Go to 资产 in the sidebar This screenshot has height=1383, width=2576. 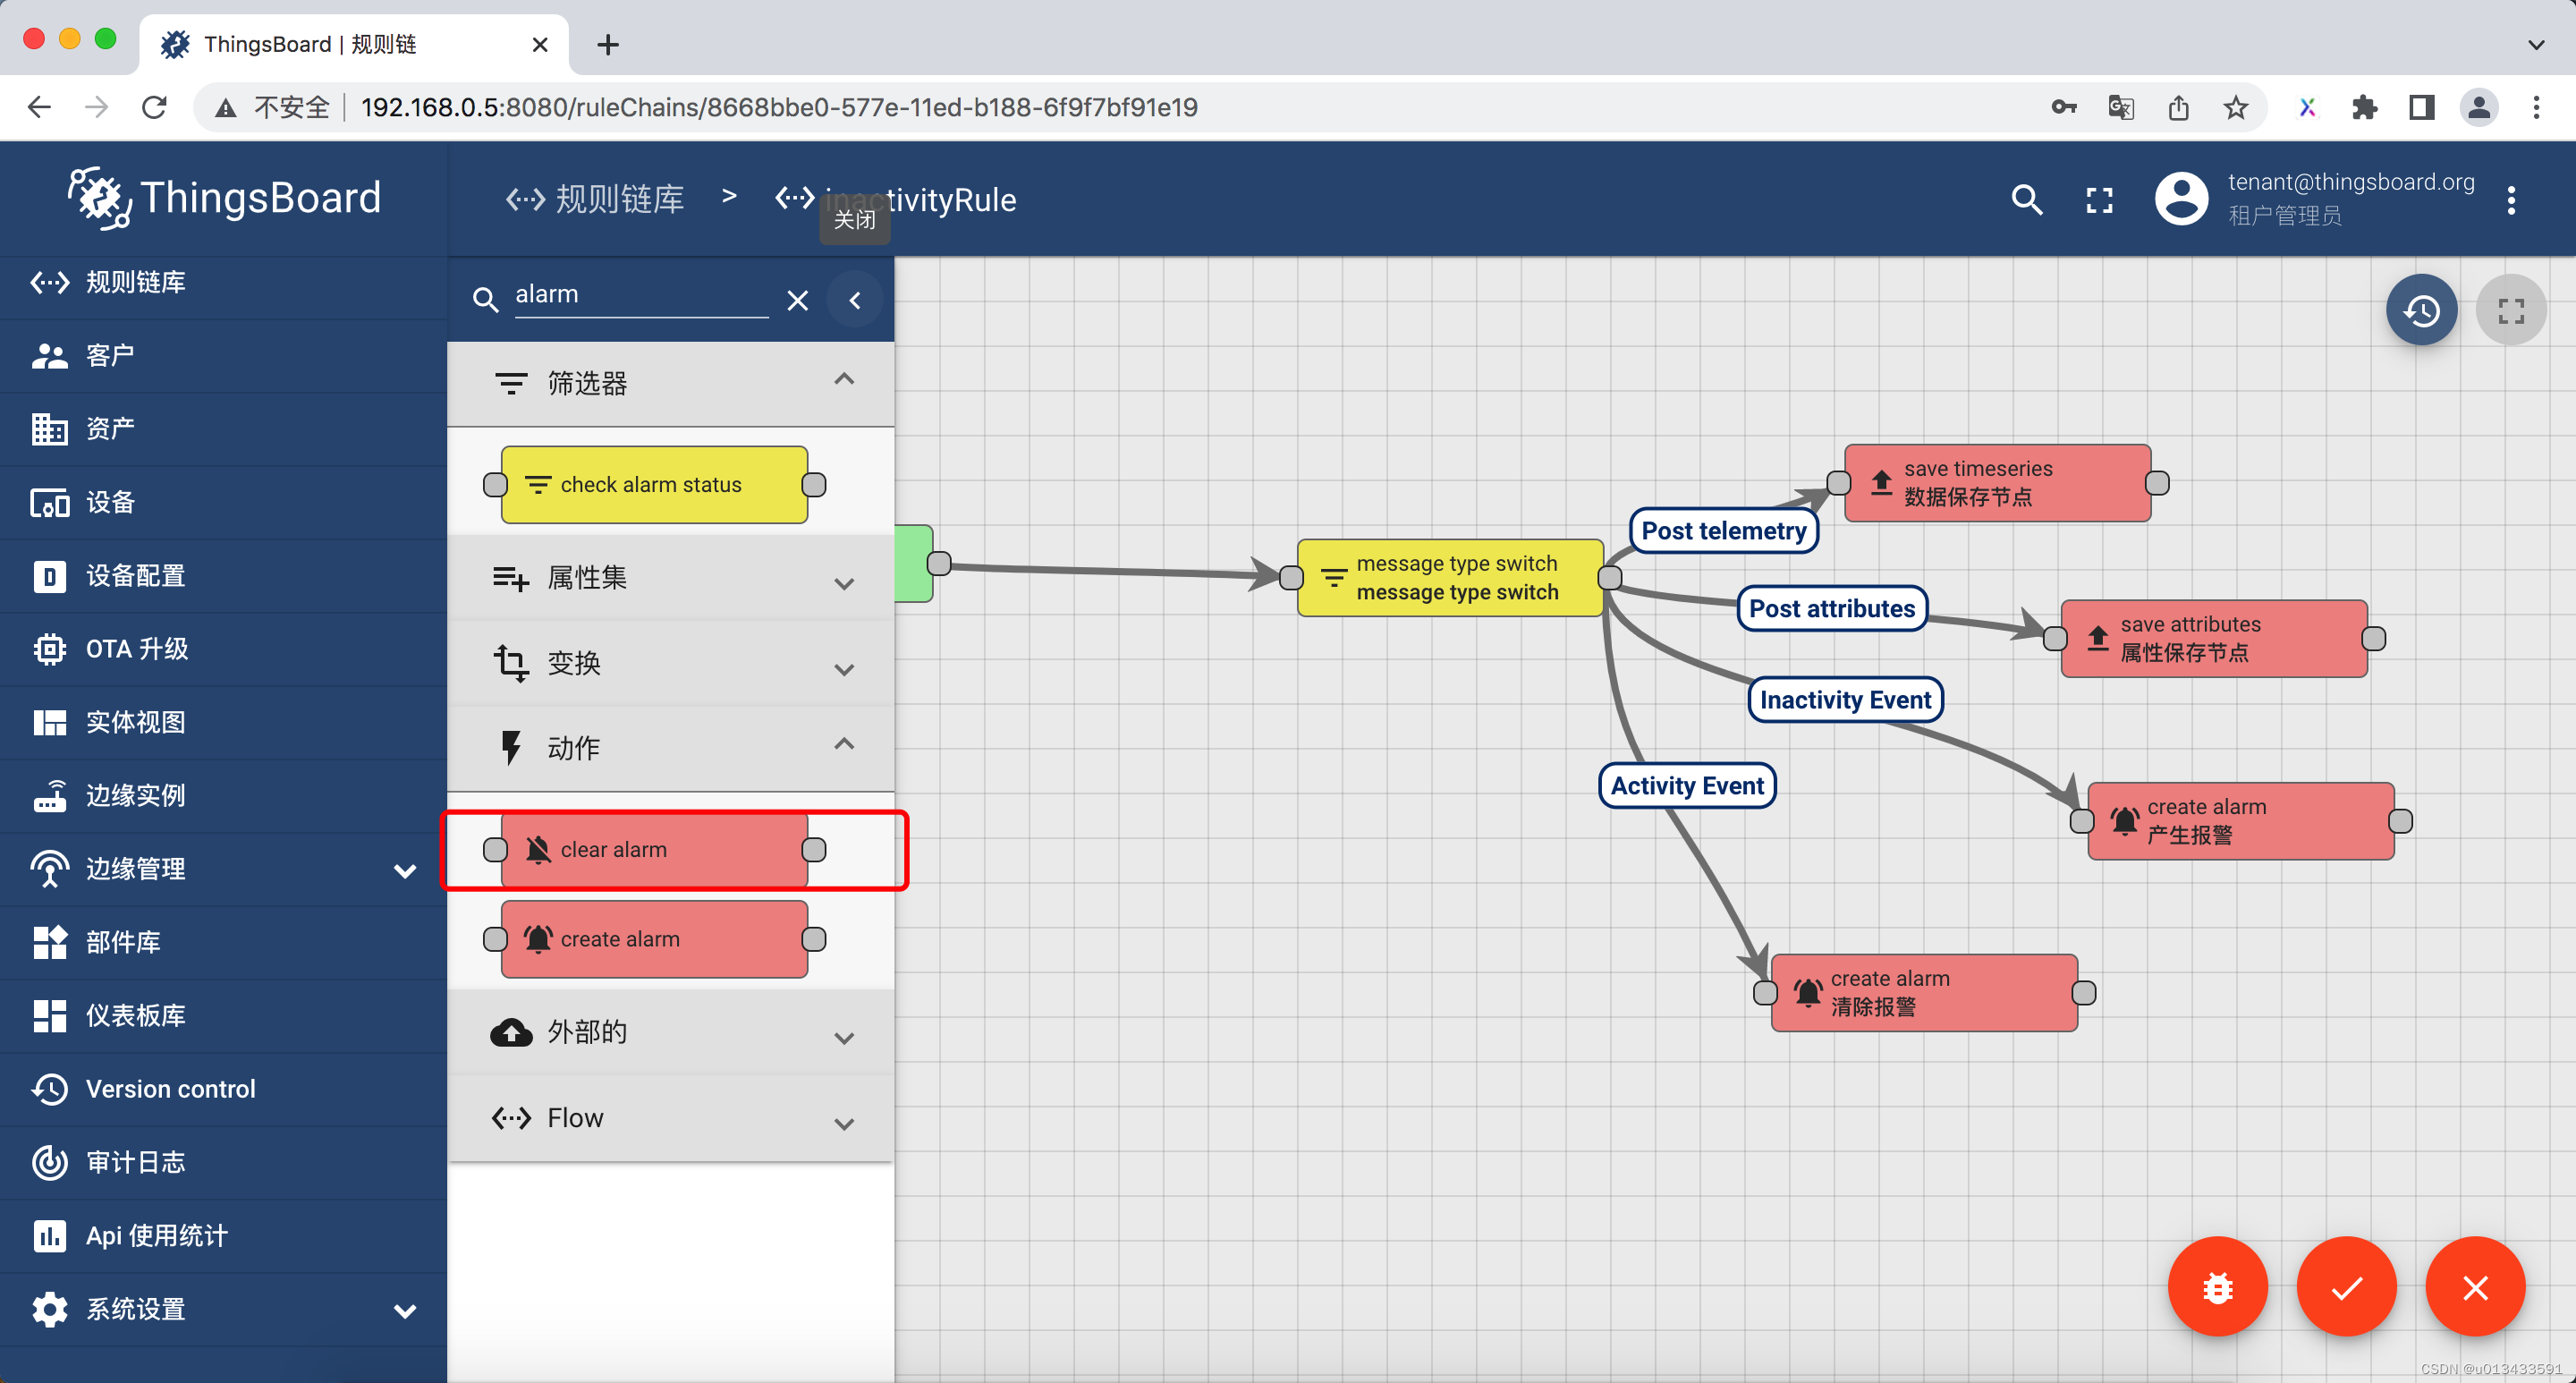point(223,429)
